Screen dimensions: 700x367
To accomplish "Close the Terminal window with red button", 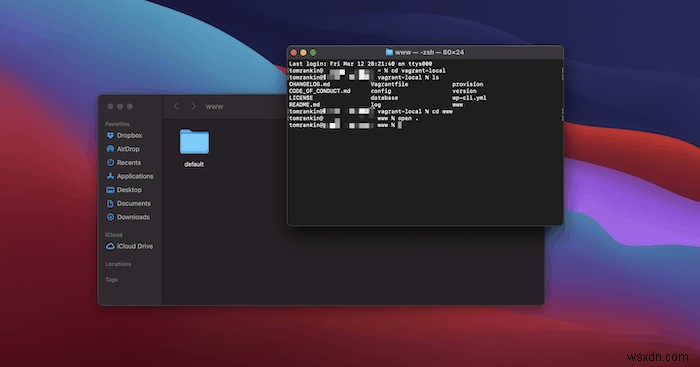I will pyautogui.click(x=294, y=52).
